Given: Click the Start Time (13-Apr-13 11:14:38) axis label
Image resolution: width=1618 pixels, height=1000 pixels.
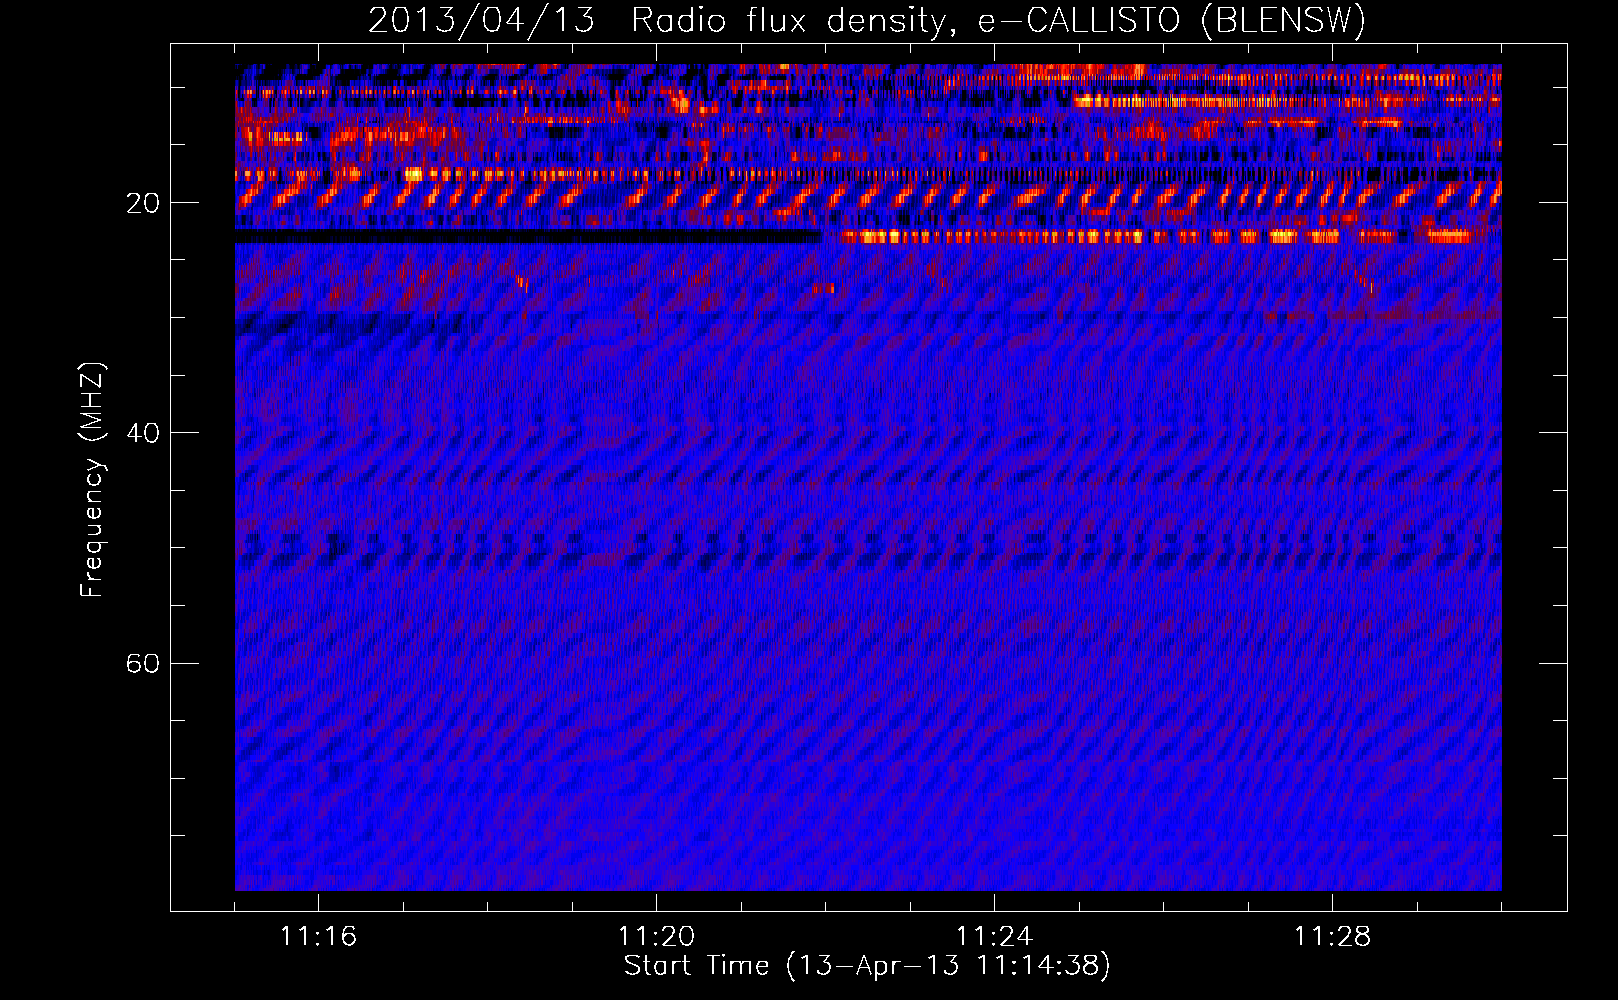Looking at the screenshot, I should [867, 966].
